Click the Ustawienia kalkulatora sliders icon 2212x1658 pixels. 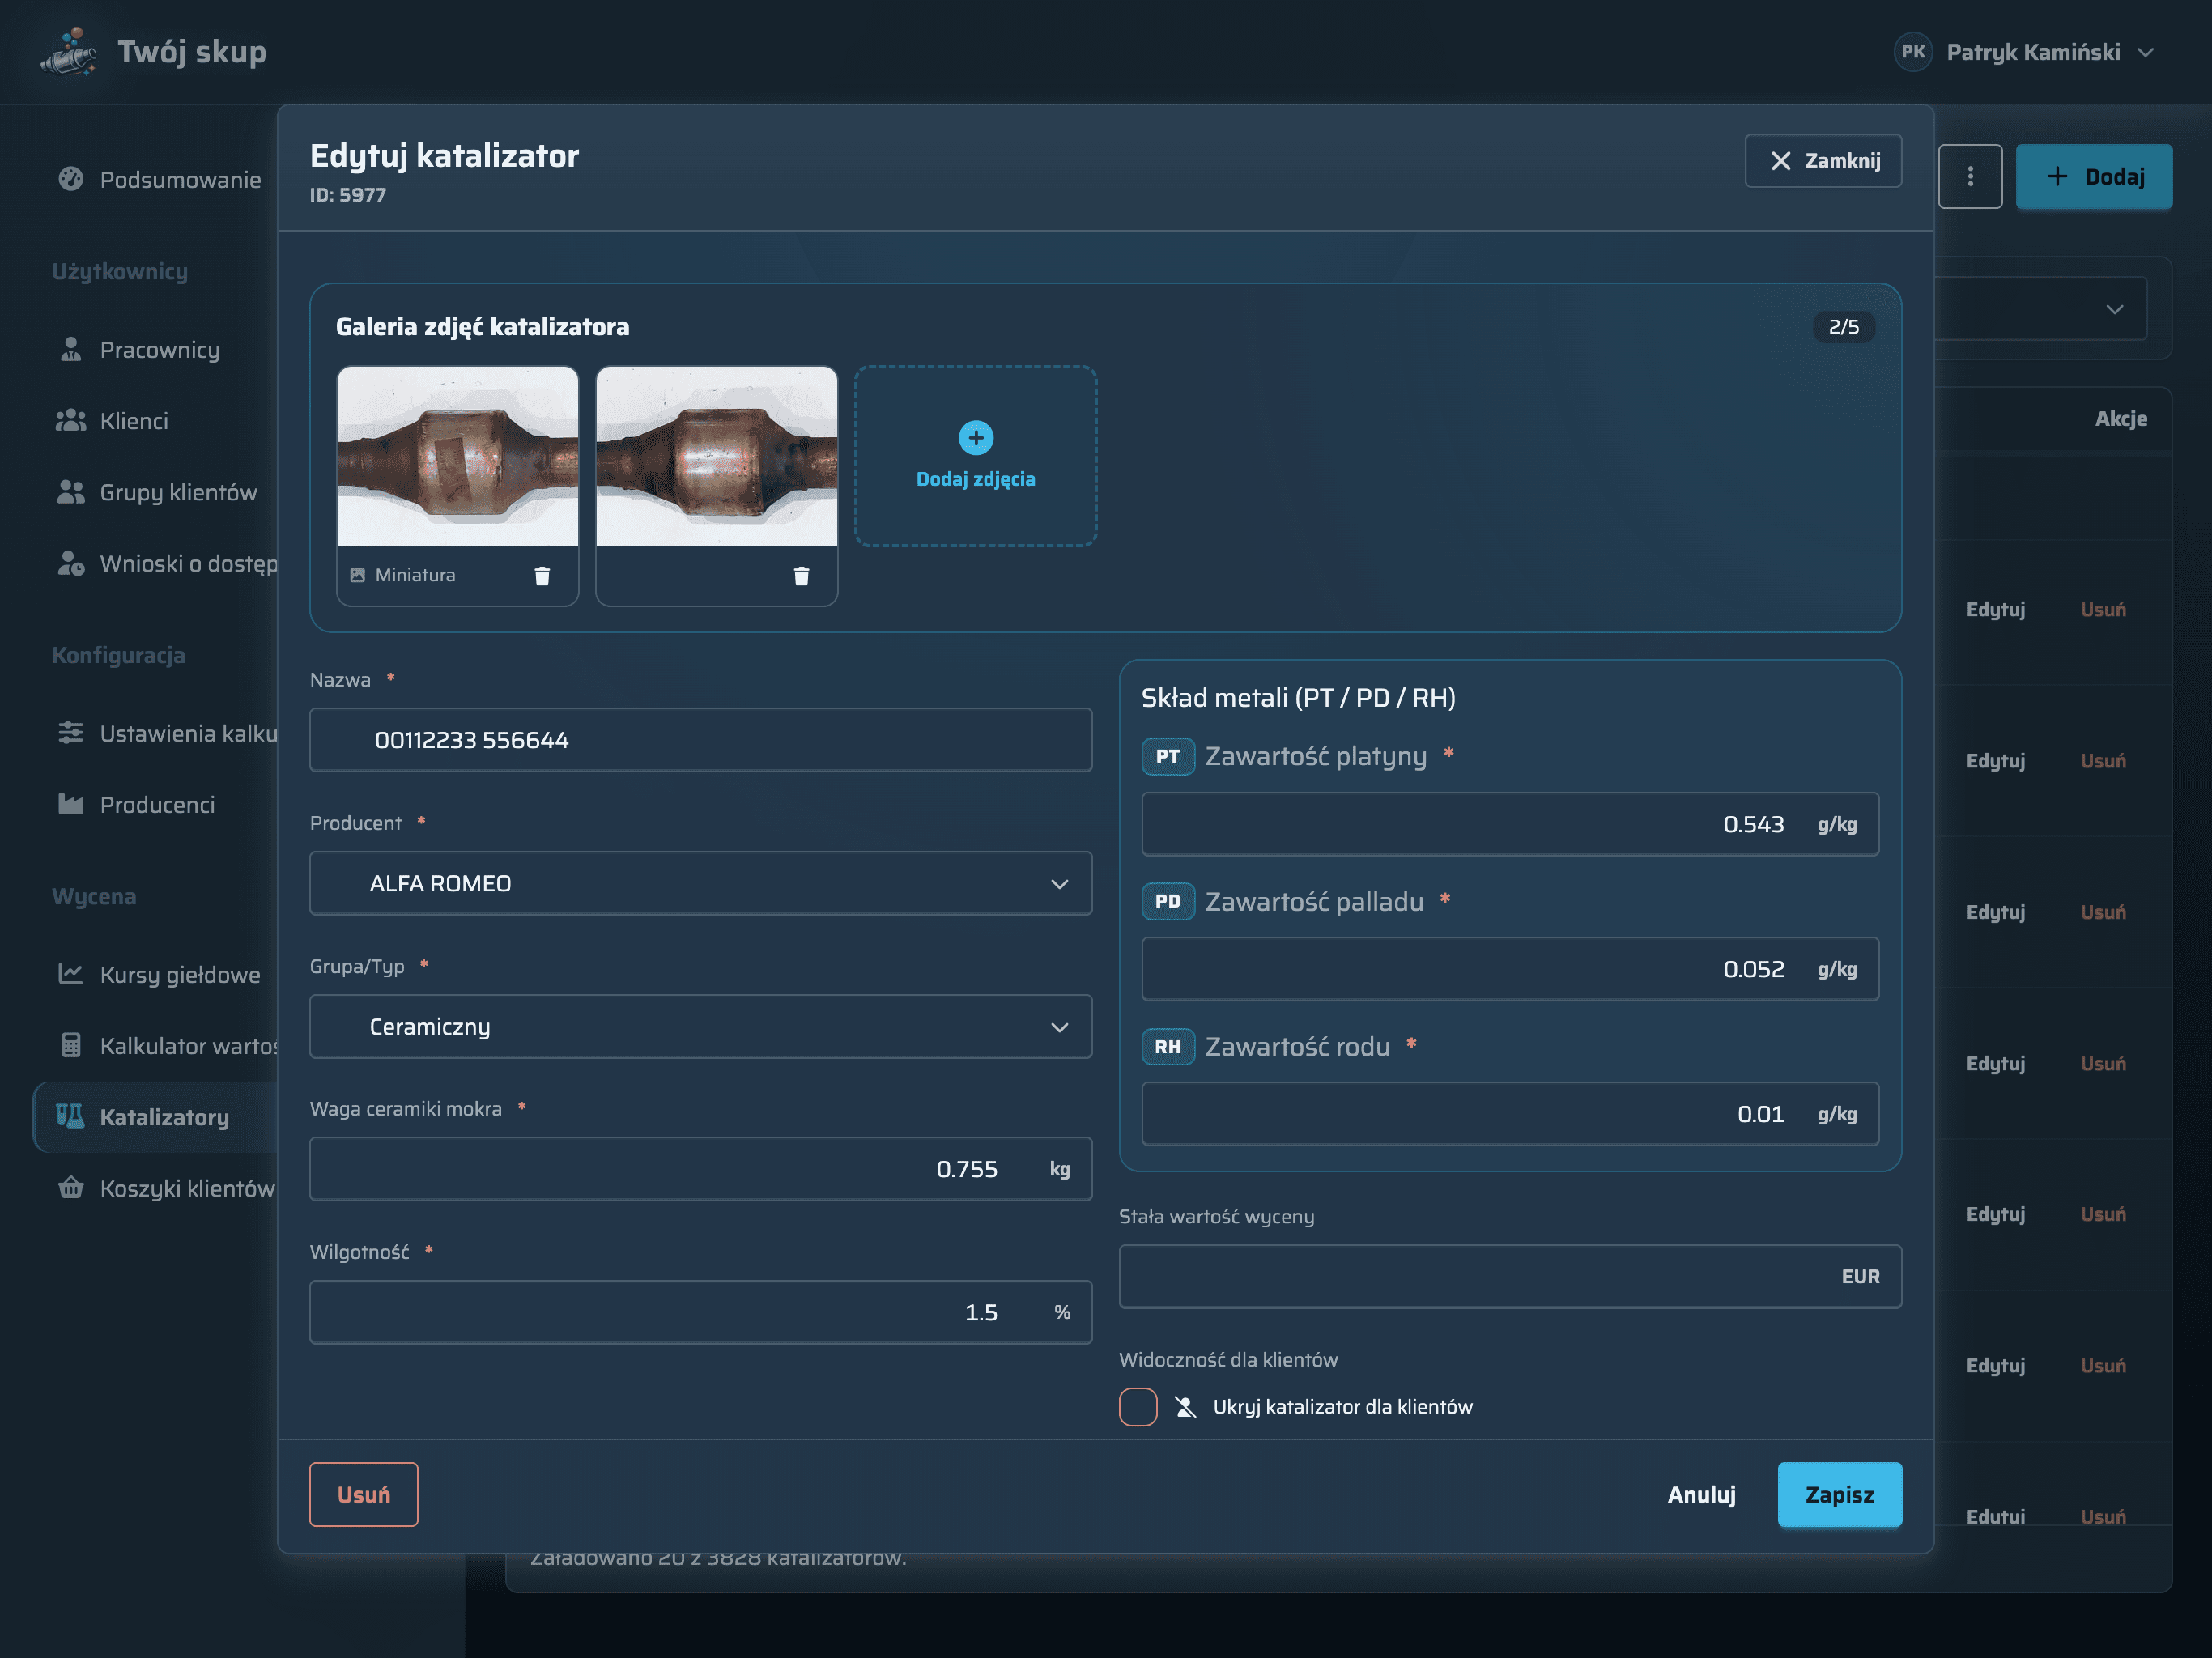click(x=70, y=733)
